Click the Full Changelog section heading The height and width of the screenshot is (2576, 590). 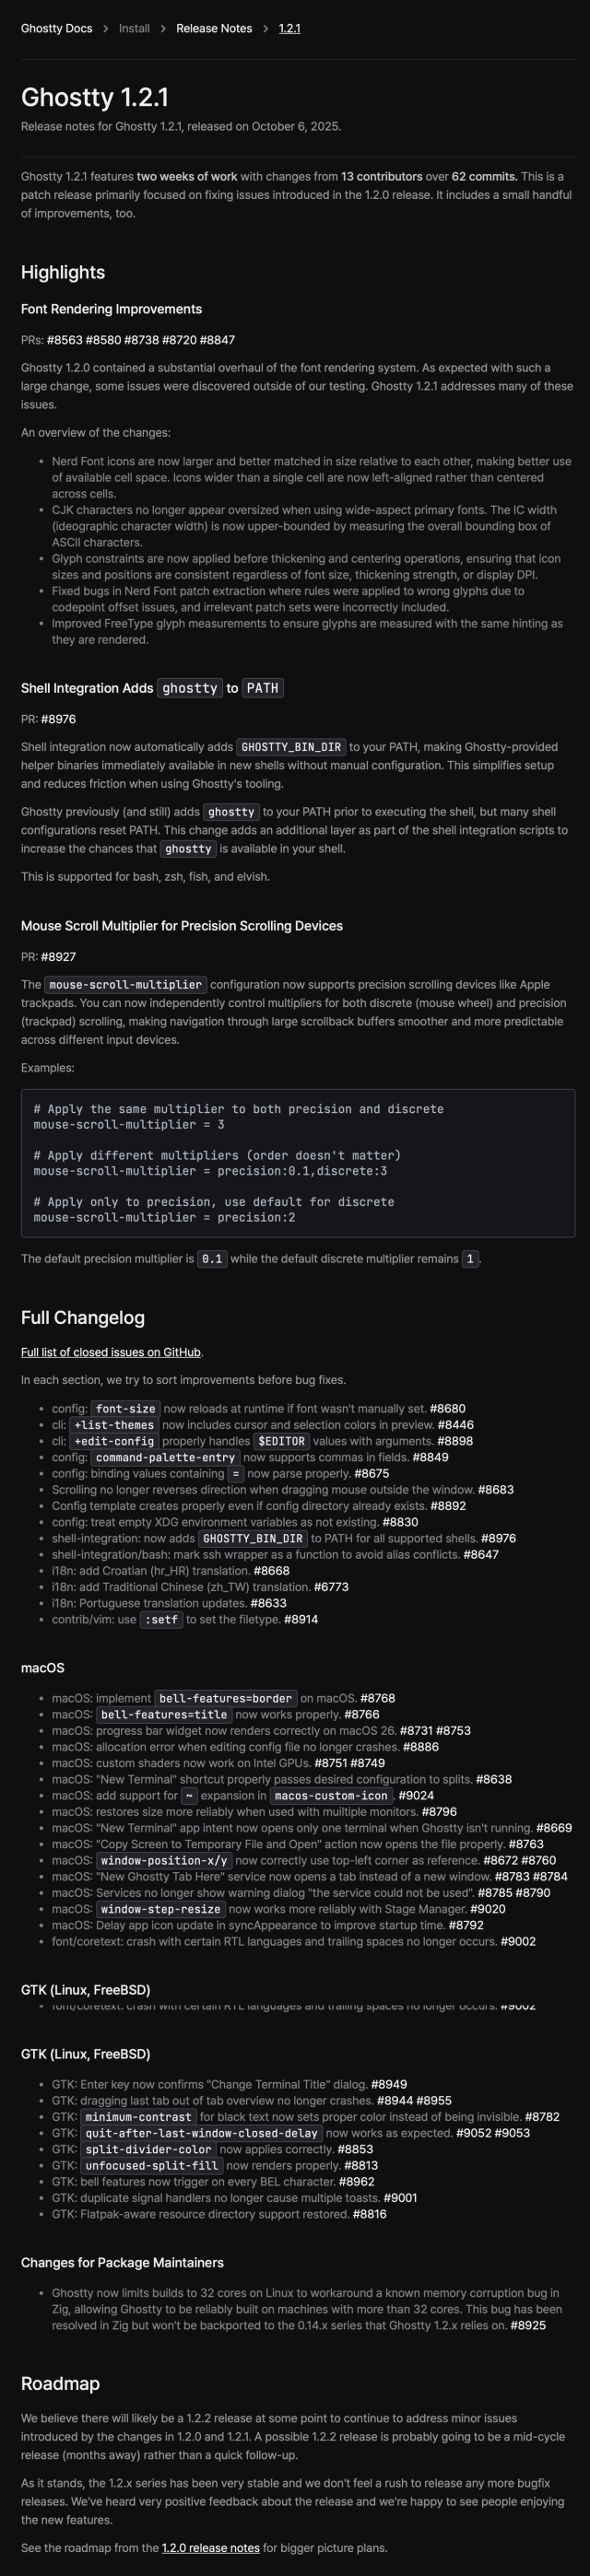point(83,1318)
